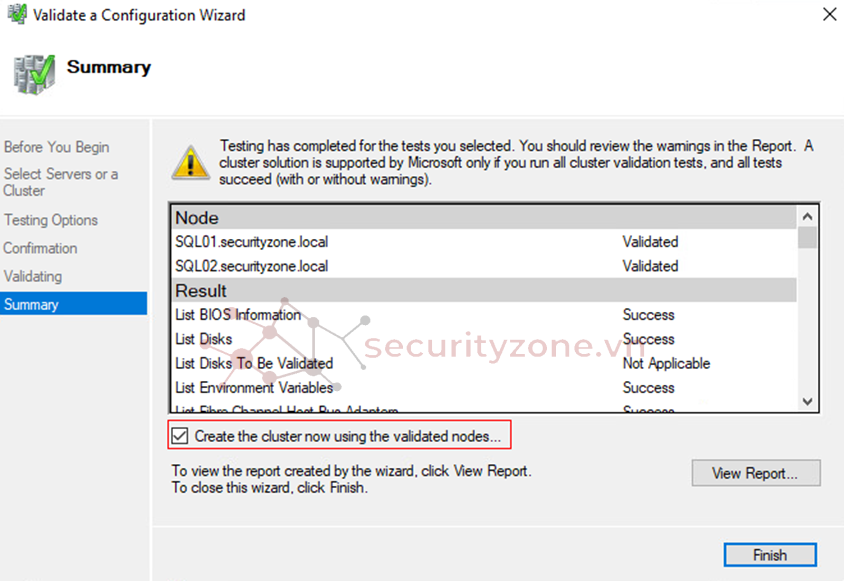The height and width of the screenshot is (581, 844).
Task: Open the Before You Begin step
Action: pyautogui.click(x=56, y=147)
